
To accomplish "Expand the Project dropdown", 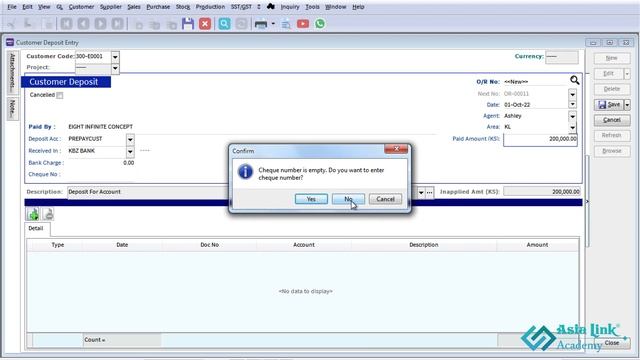I will pyautogui.click(x=115, y=68).
